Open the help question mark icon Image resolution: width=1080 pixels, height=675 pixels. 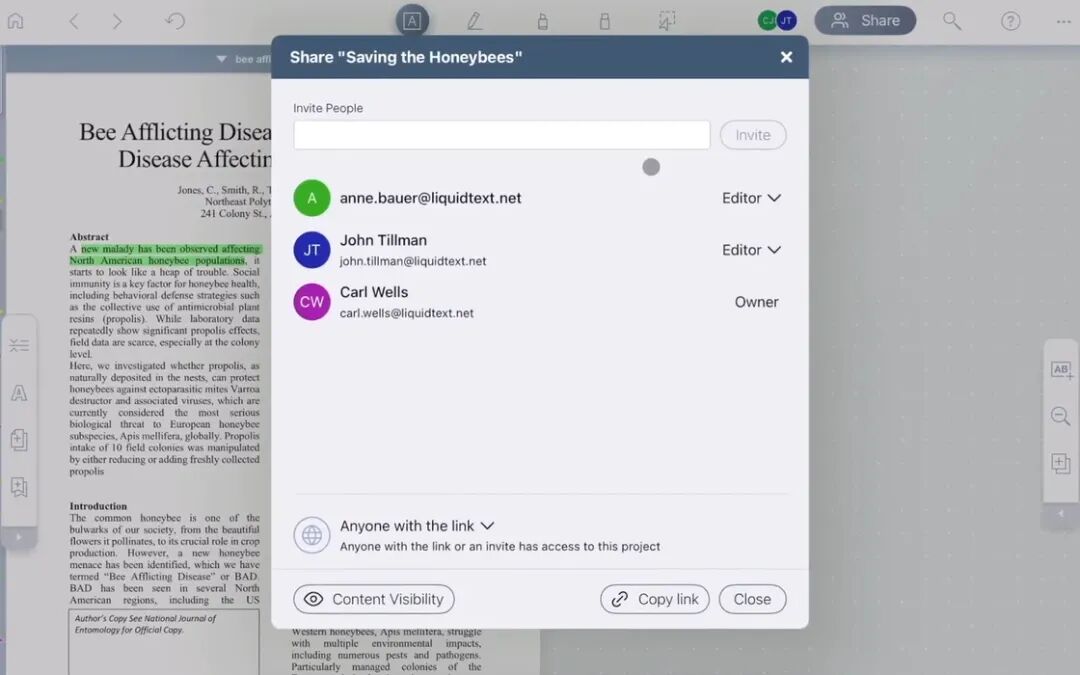(1010, 21)
